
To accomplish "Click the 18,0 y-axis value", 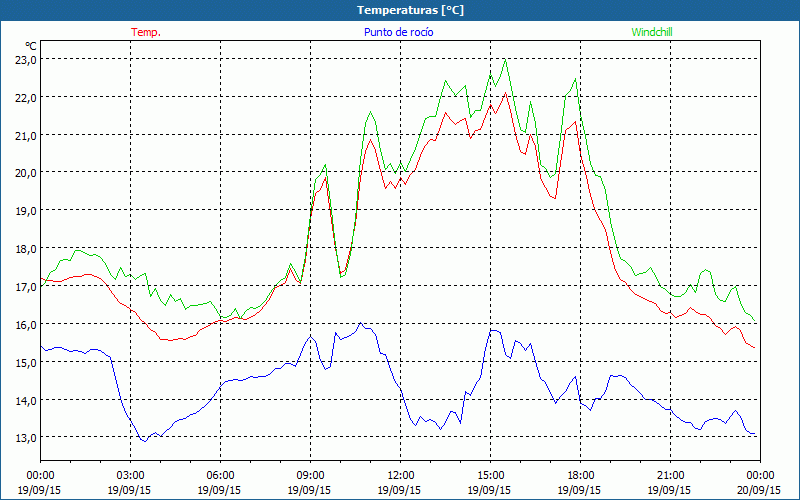I will [x=26, y=249].
